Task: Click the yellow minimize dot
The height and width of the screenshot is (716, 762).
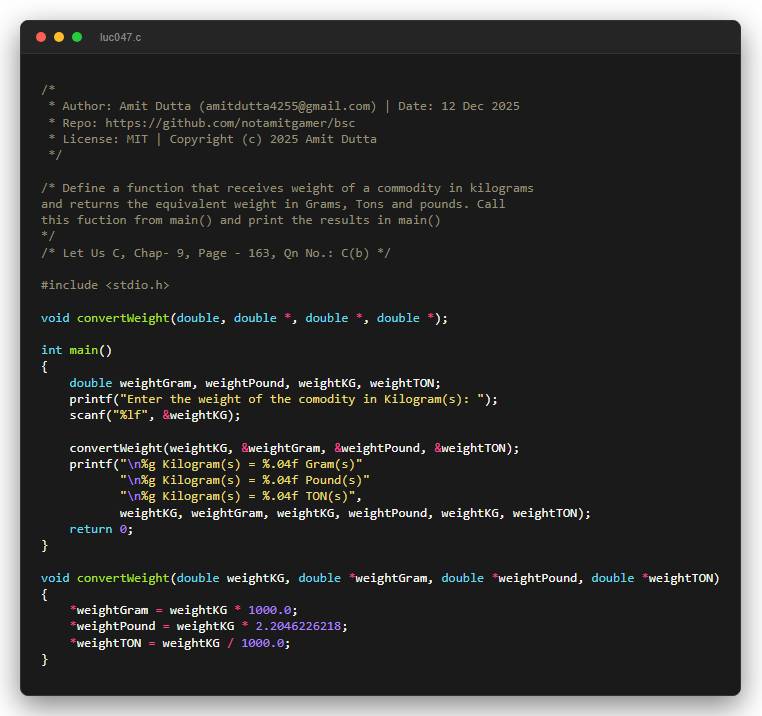Action: click(x=59, y=37)
